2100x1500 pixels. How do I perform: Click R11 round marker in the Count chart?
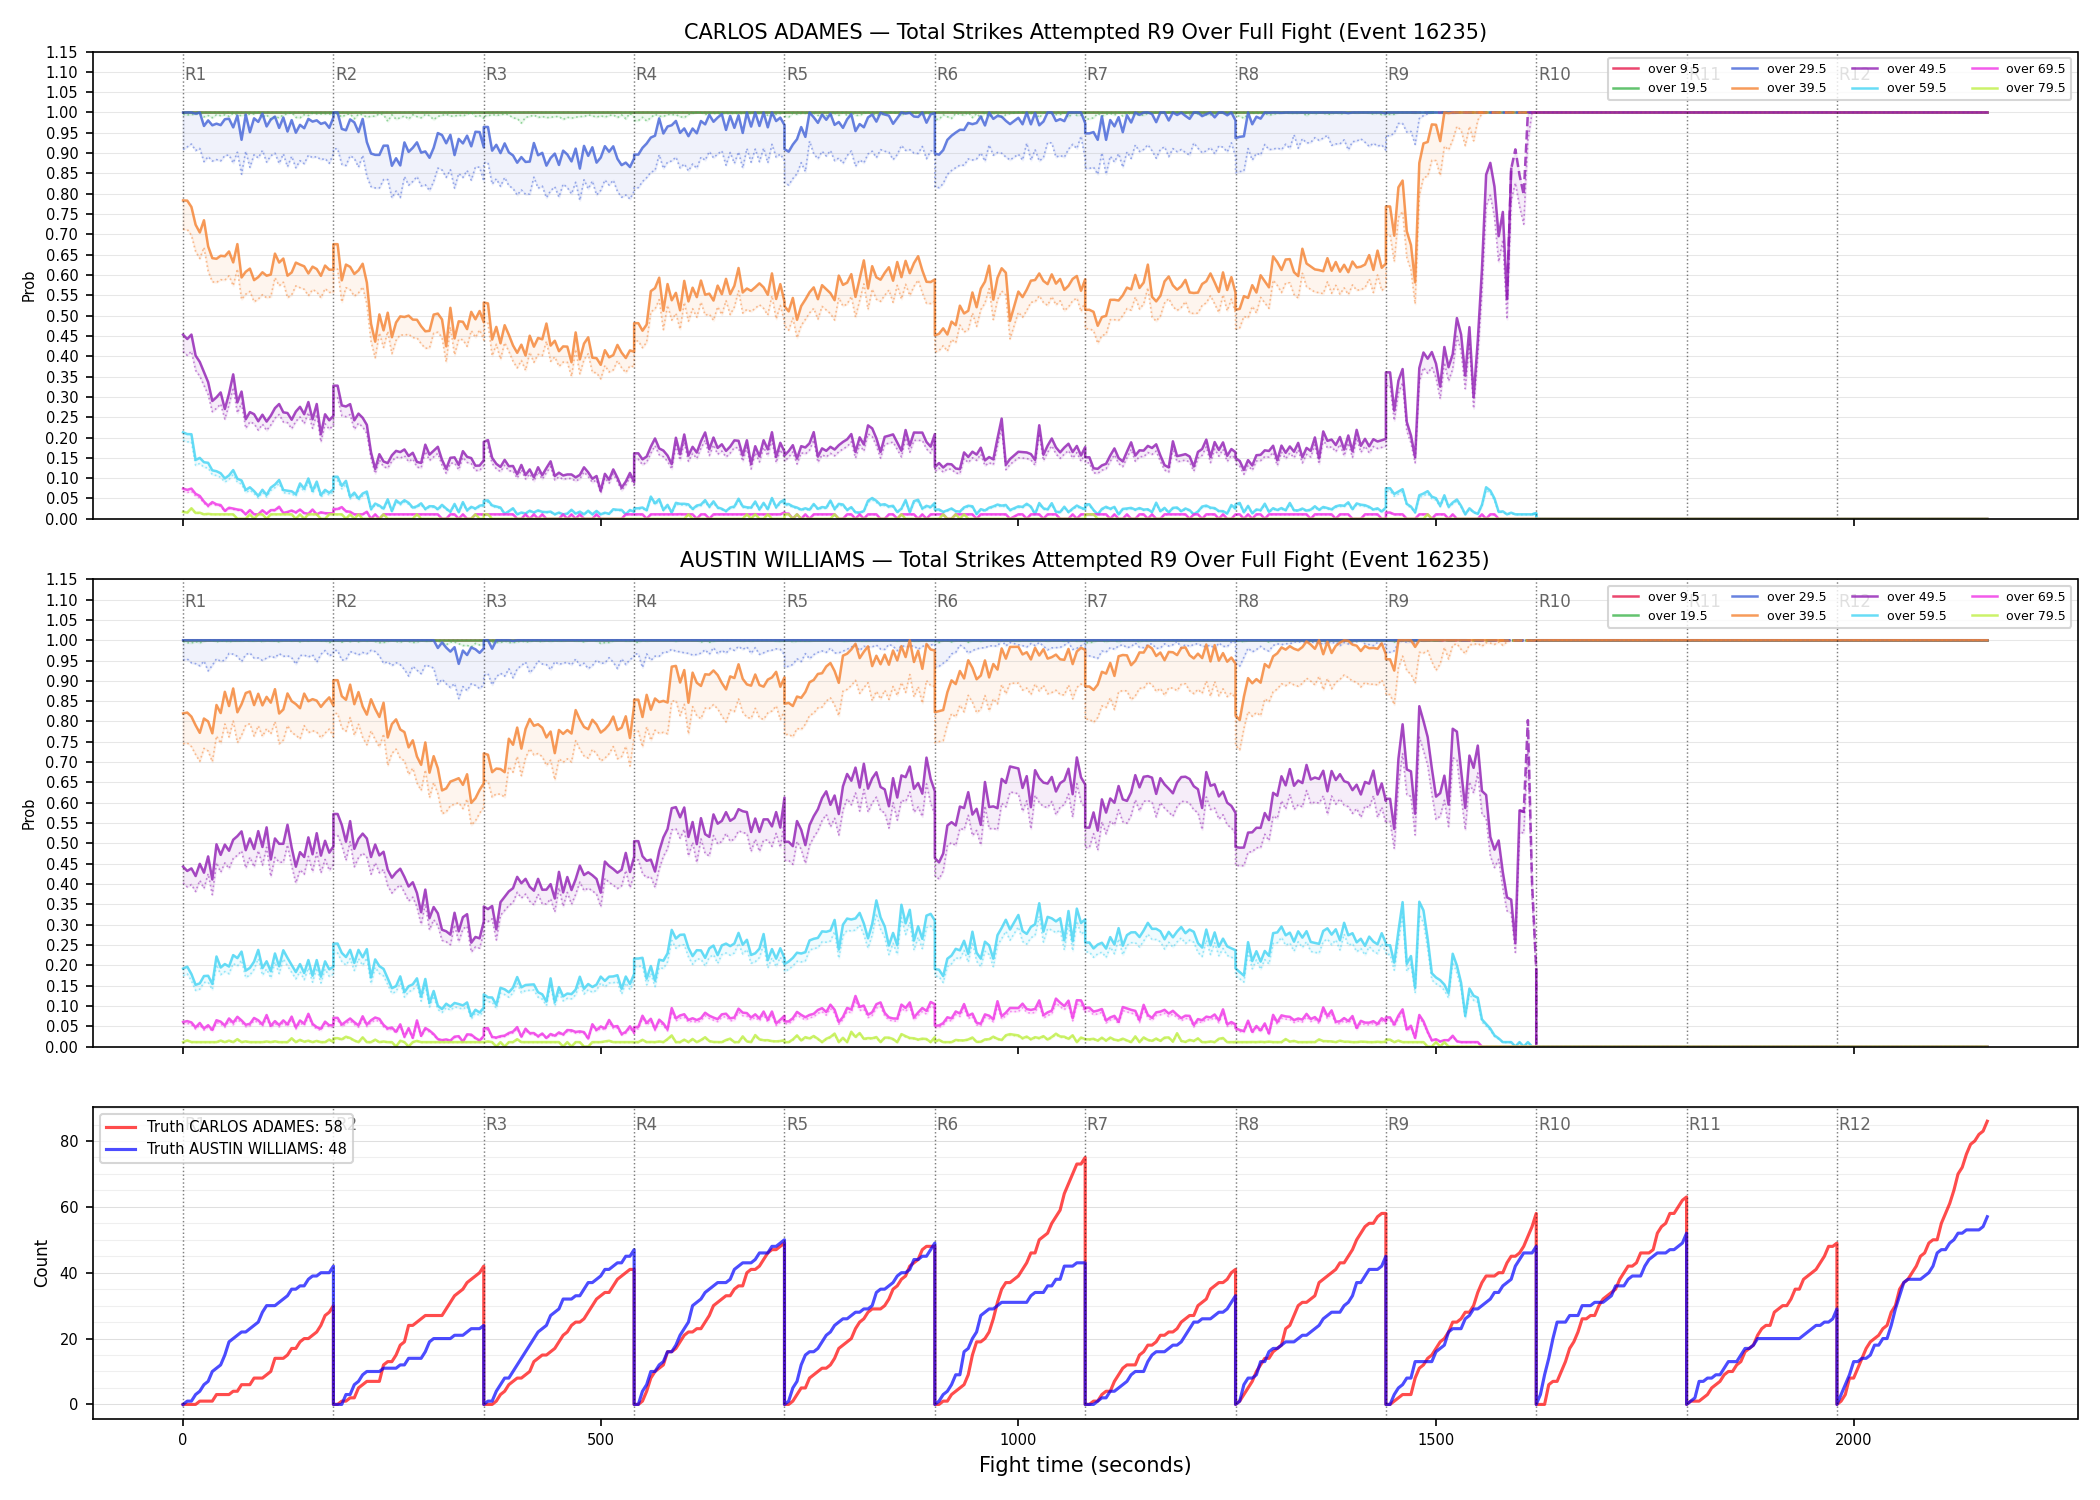[x=1705, y=1124]
